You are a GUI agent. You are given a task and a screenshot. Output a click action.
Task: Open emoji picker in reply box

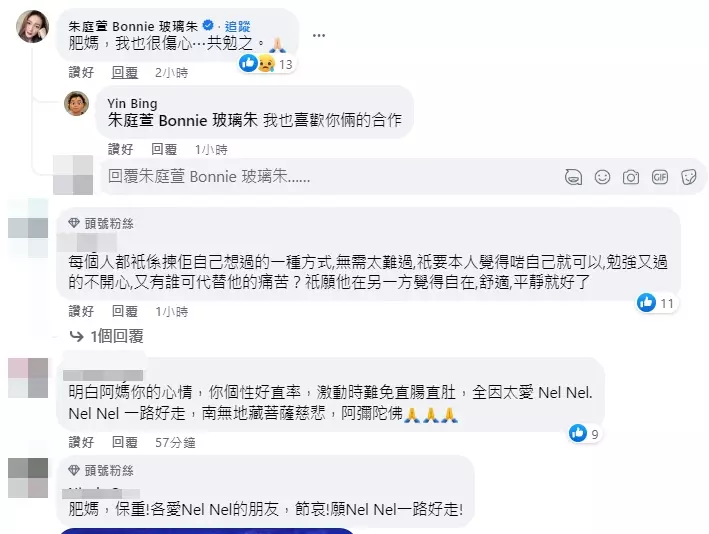(602, 177)
